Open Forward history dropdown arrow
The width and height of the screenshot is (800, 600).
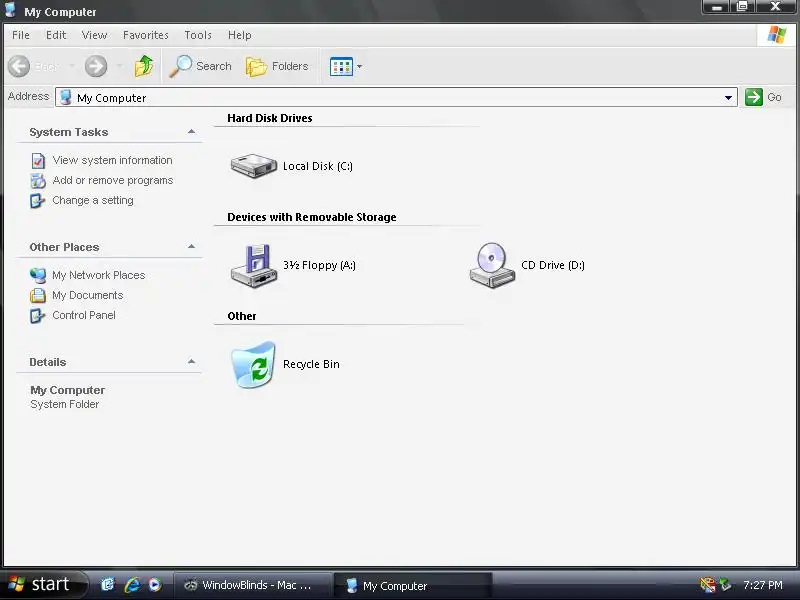tap(119, 66)
